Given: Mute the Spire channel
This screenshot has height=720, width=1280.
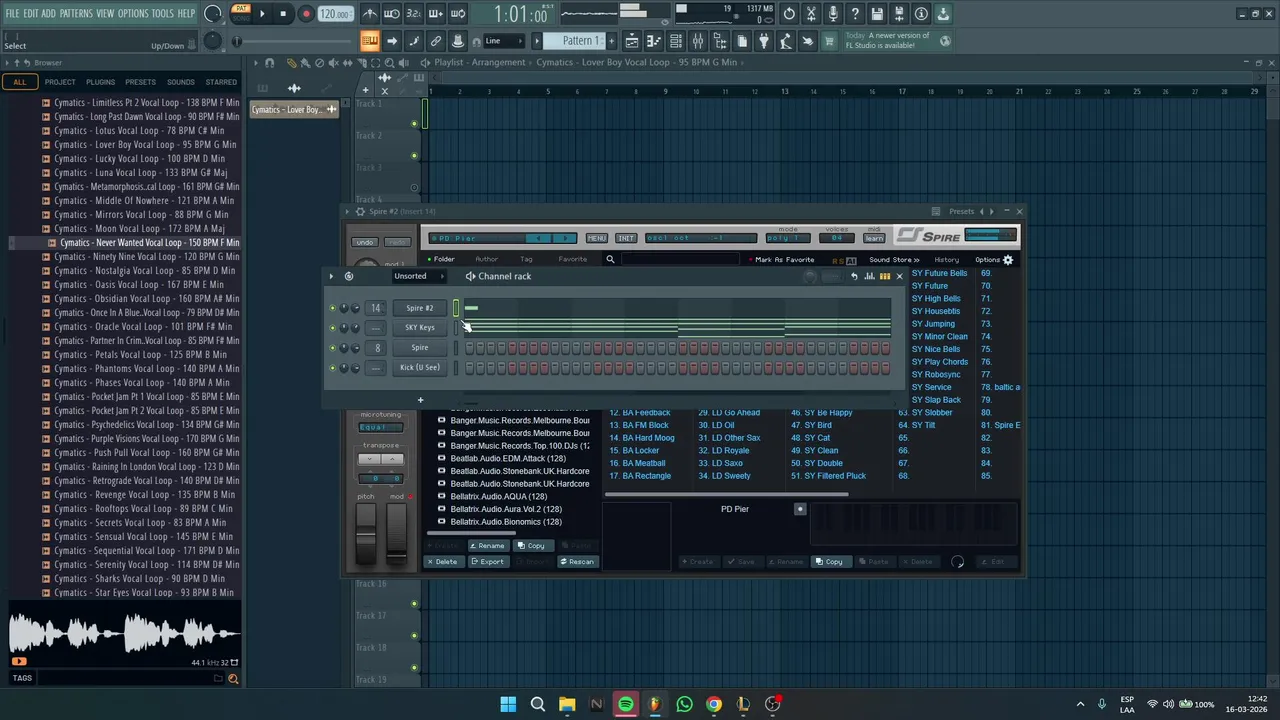Looking at the screenshot, I should tap(333, 348).
